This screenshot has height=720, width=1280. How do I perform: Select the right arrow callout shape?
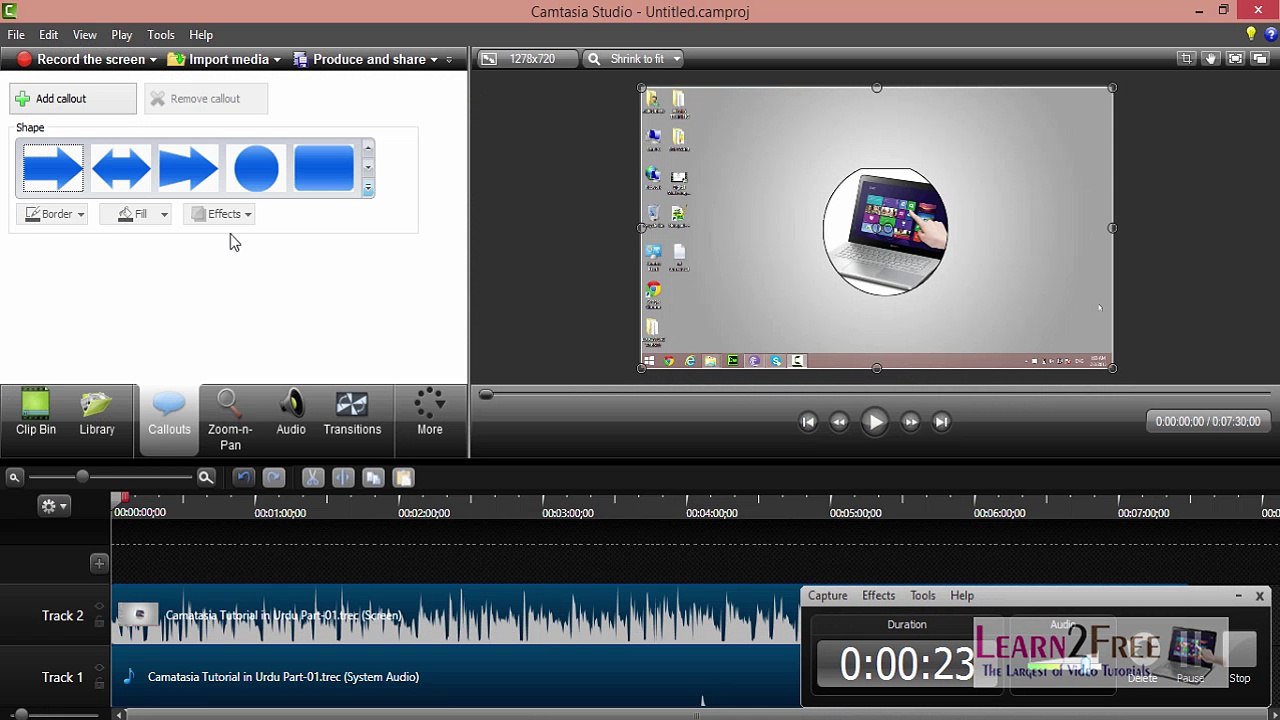pyautogui.click(x=53, y=168)
